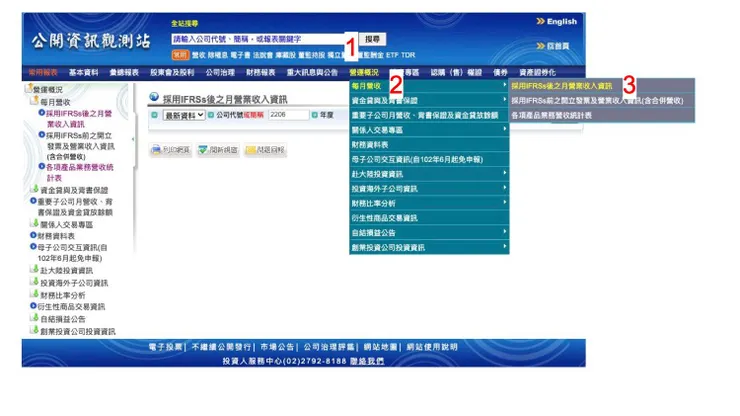The image size is (740, 416).
Task: Open the 營運概況 main menu
Action: click(x=364, y=72)
